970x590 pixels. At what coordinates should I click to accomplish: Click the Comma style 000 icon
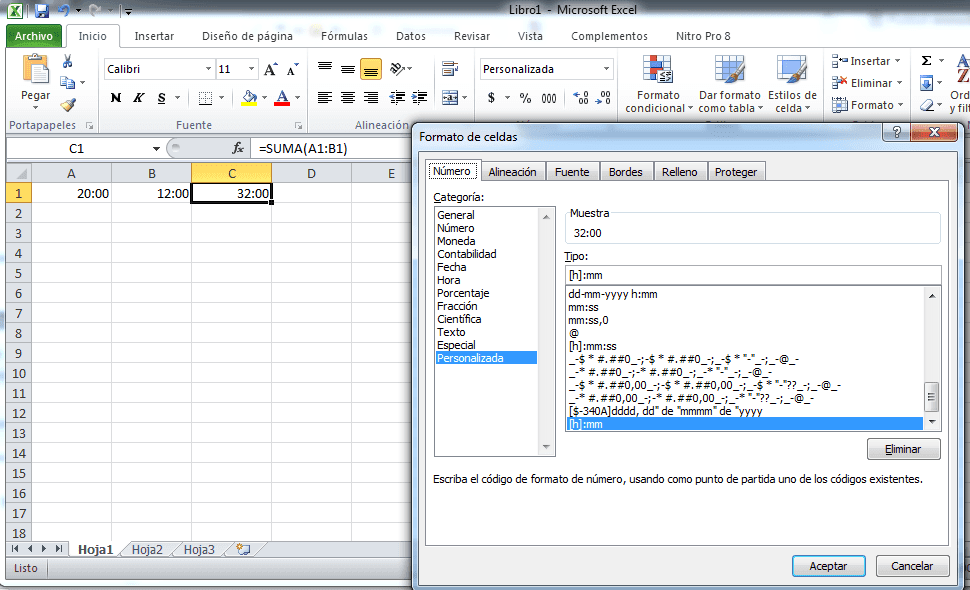(x=549, y=98)
